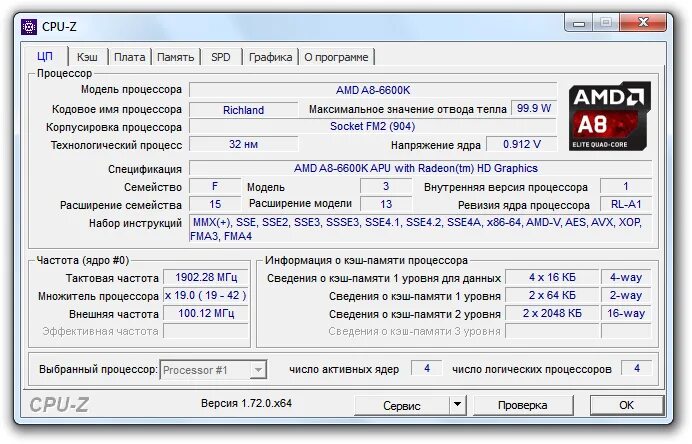The width and height of the screenshot is (692, 444).
Task: Click the AMD A8 processor logo
Action: coord(609,116)
